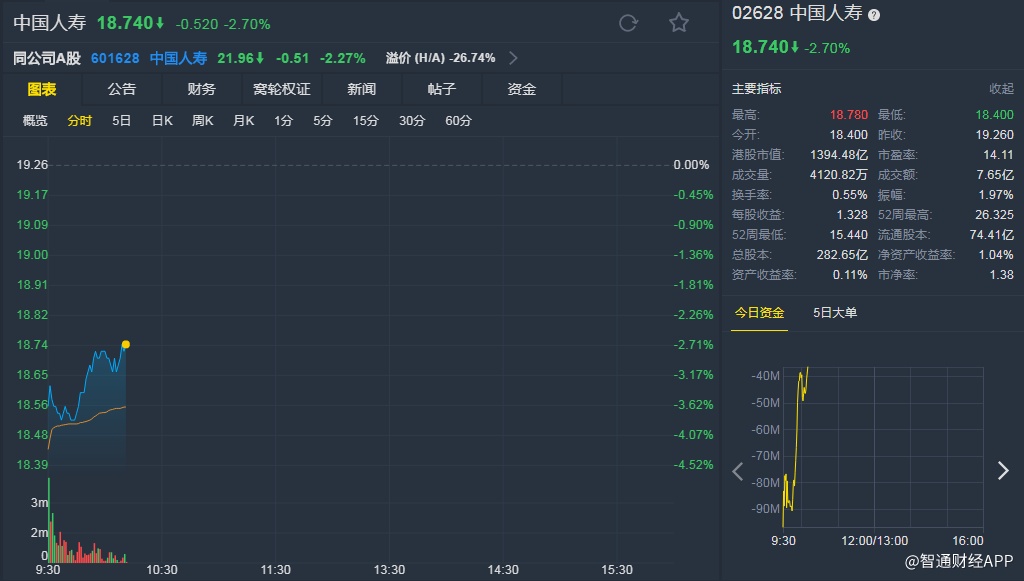Select the 新闻 tab
The width and height of the screenshot is (1024, 581).
(x=362, y=89)
